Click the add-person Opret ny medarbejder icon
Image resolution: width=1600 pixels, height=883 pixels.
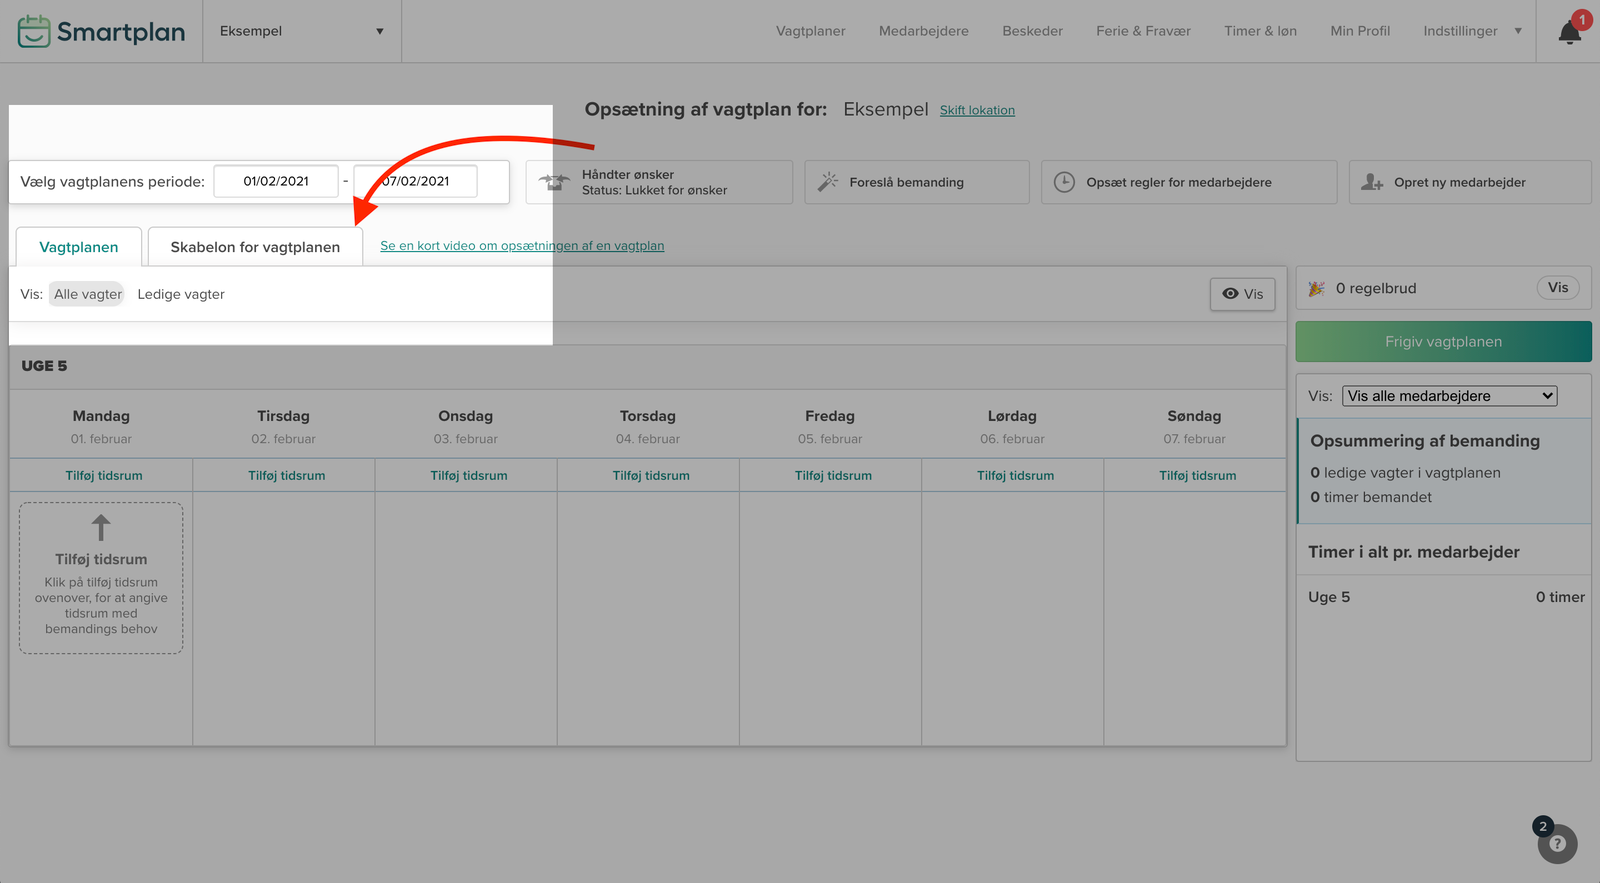click(x=1372, y=182)
